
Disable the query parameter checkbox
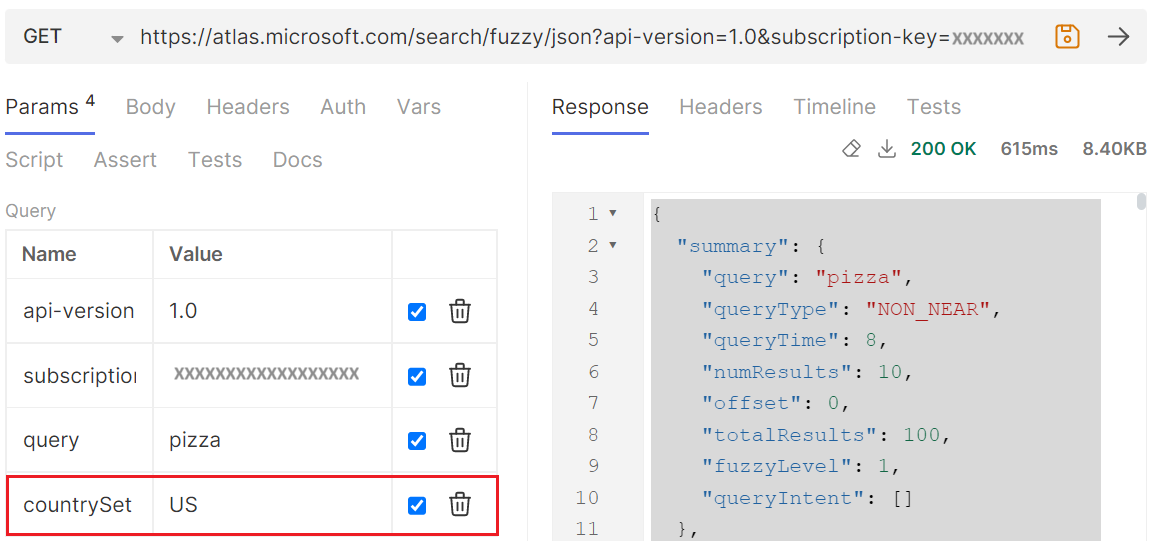(x=417, y=441)
